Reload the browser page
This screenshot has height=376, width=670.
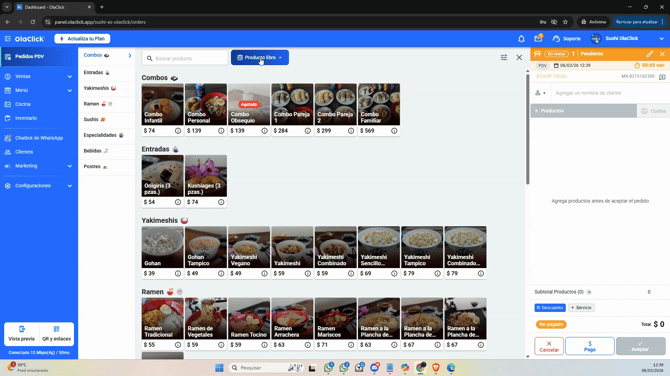(x=32, y=22)
